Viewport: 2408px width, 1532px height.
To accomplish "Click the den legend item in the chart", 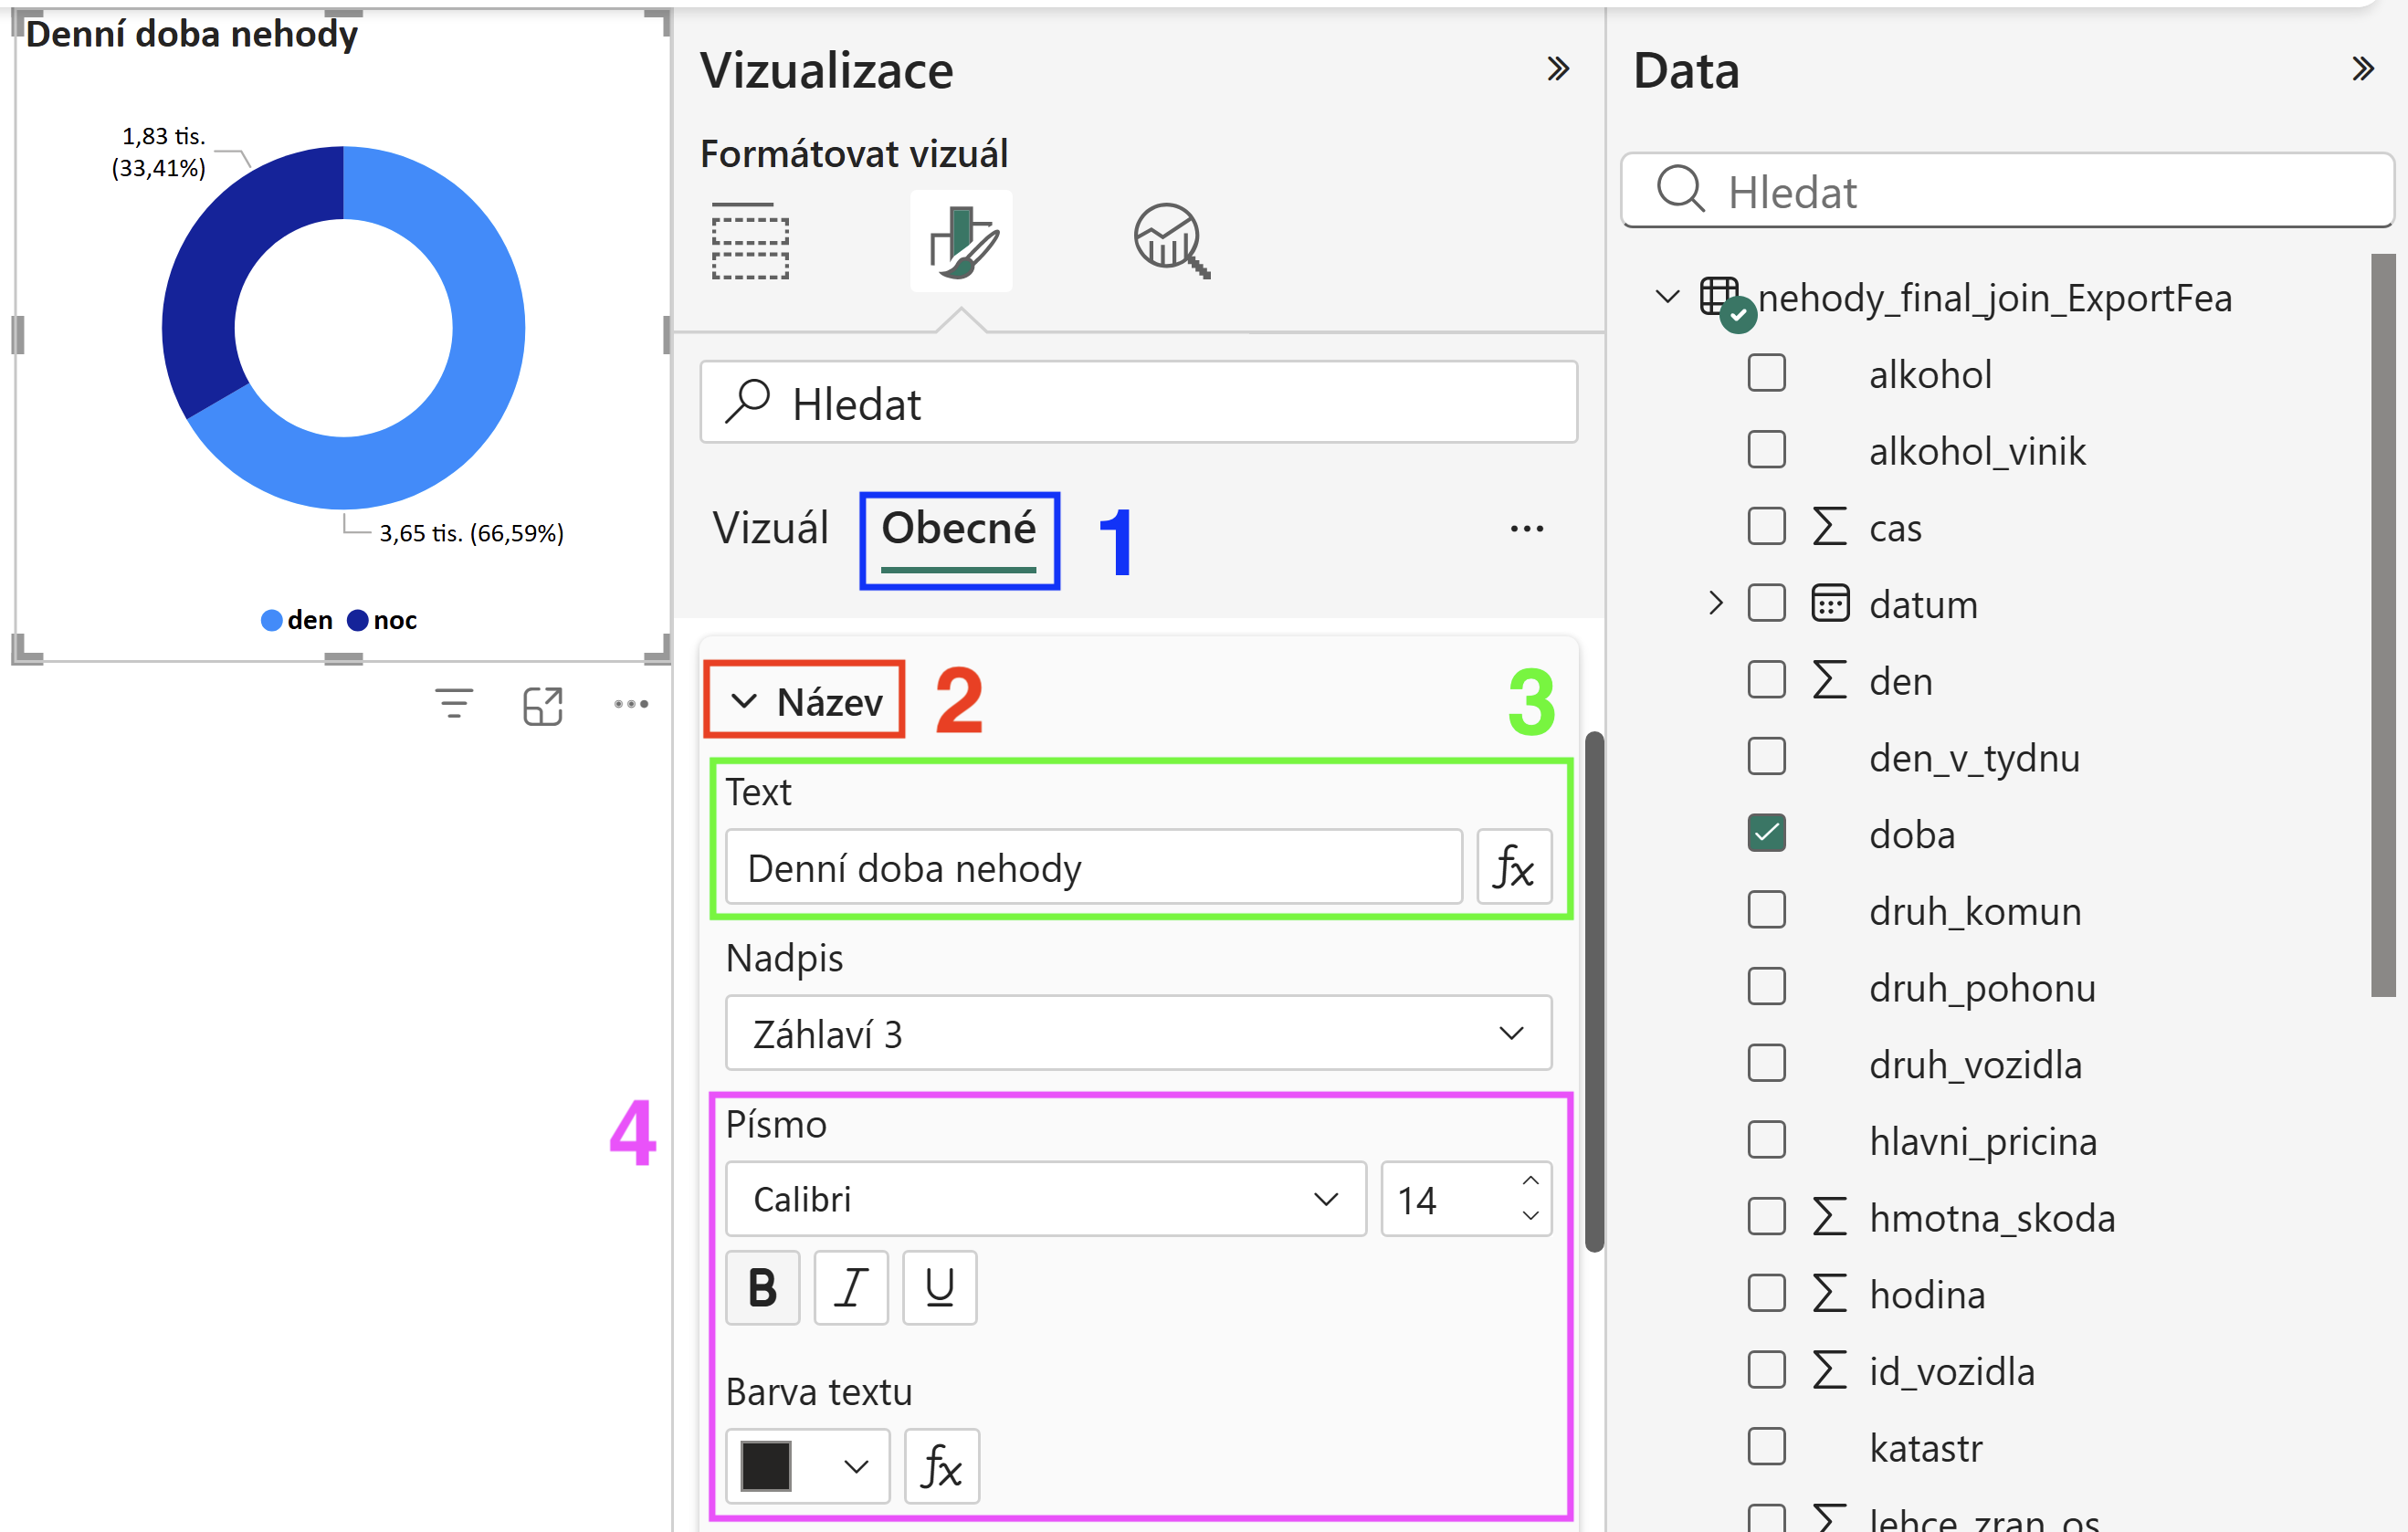I will (297, 620).
